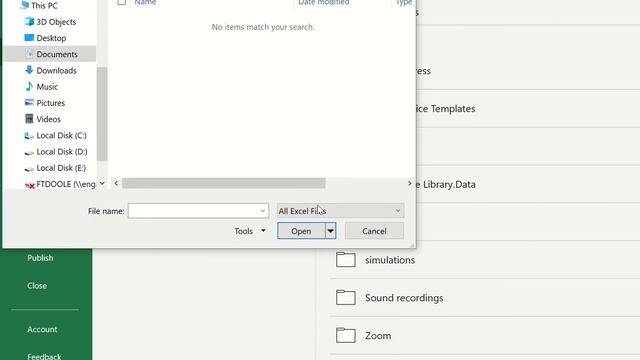Open Feedback in Excel backstage menu
Viewport: 640px width, 360px height.
(x=44, y=356)
